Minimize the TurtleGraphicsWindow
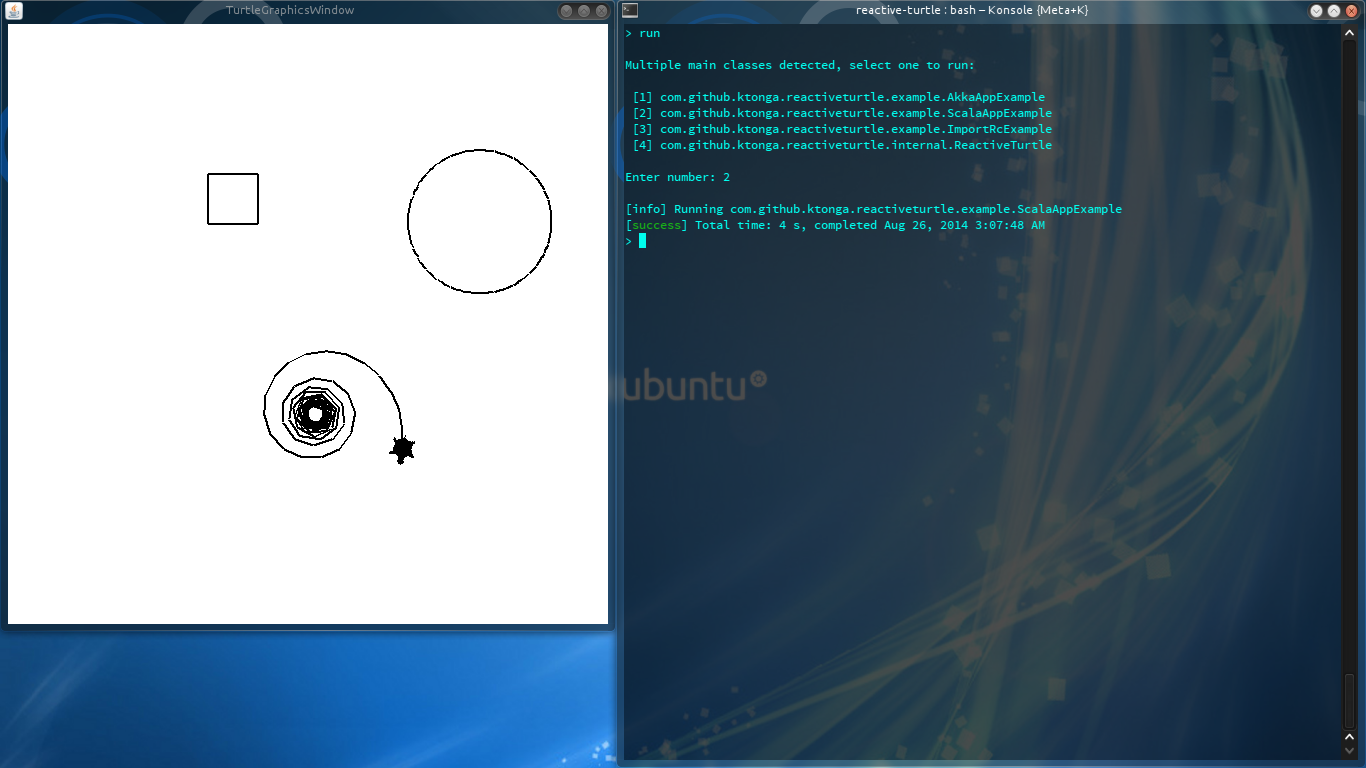Image resolution: width=1366 pixels, height=768 pixels. 566,11
